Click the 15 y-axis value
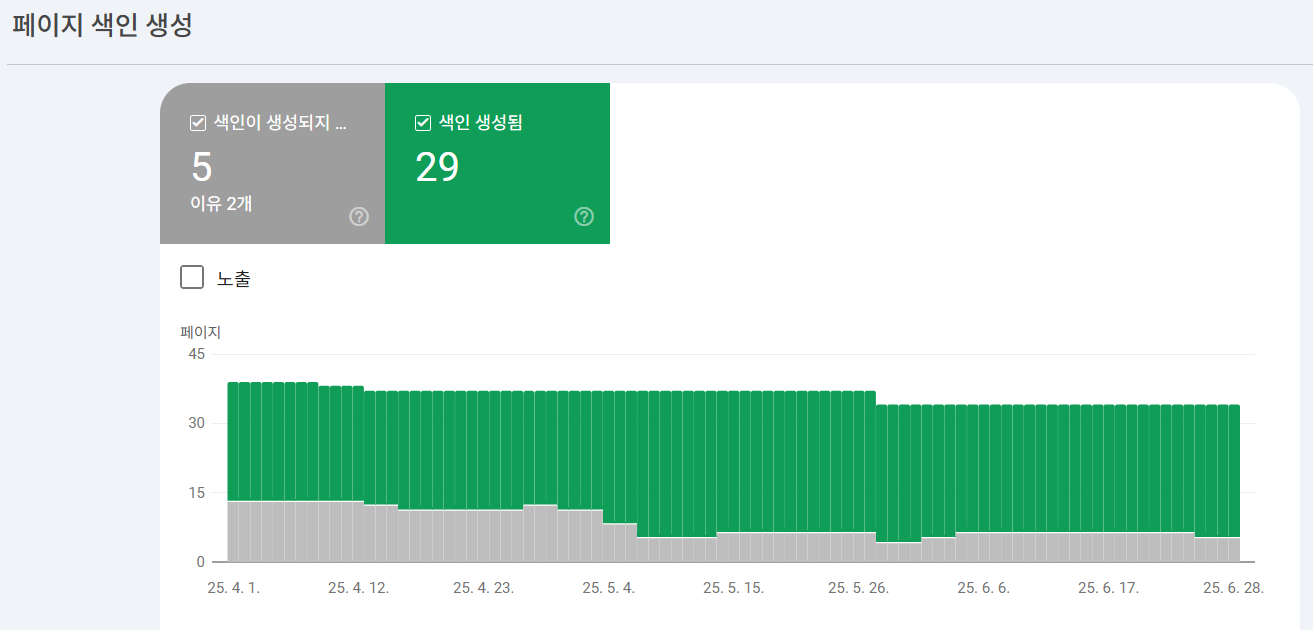This screenshot has width=1313, height=630. click(x=196, y=492)
